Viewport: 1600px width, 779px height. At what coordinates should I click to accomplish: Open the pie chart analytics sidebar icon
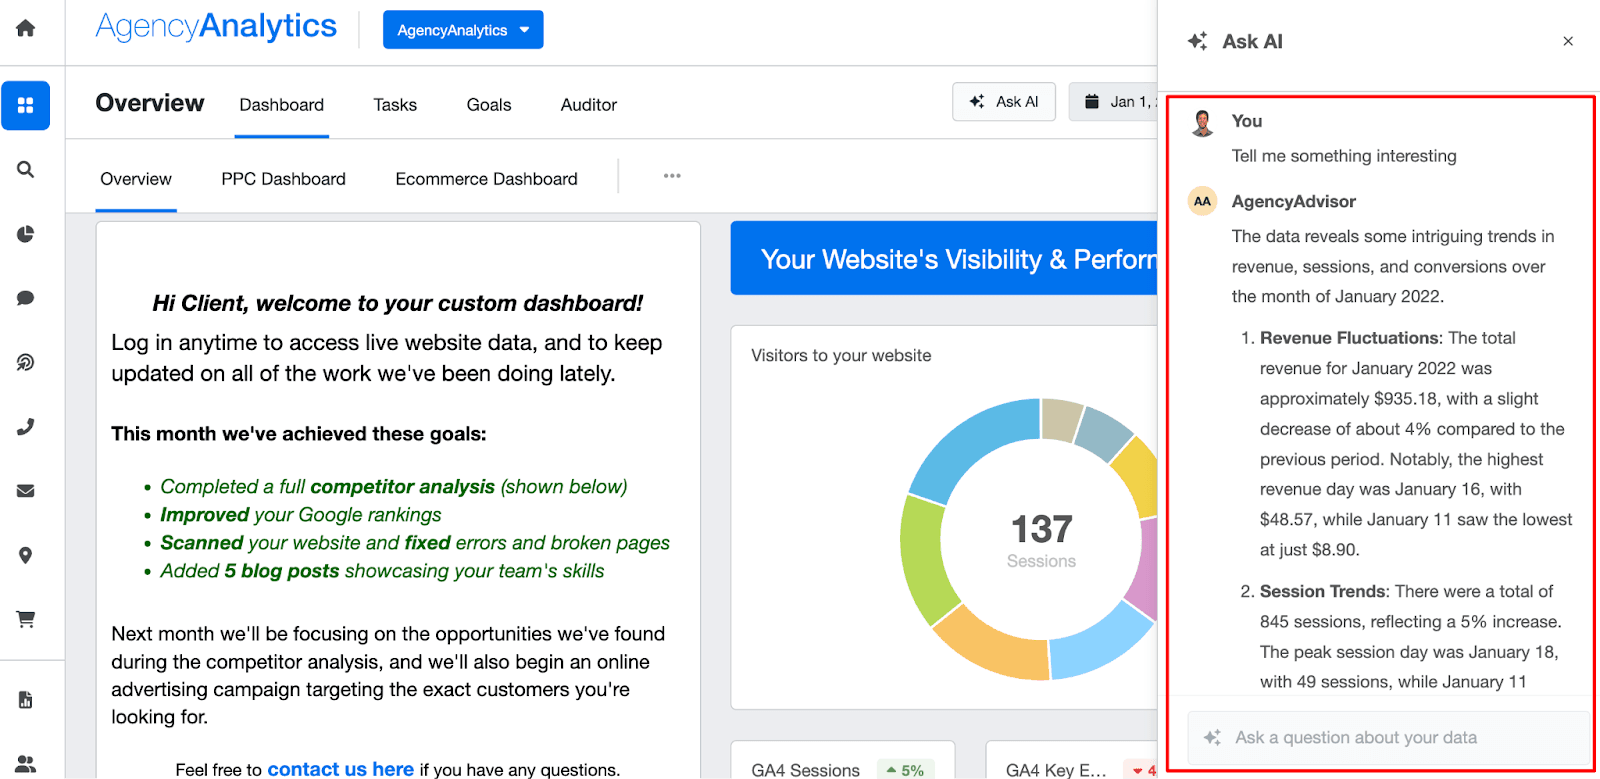click(26, 234)
